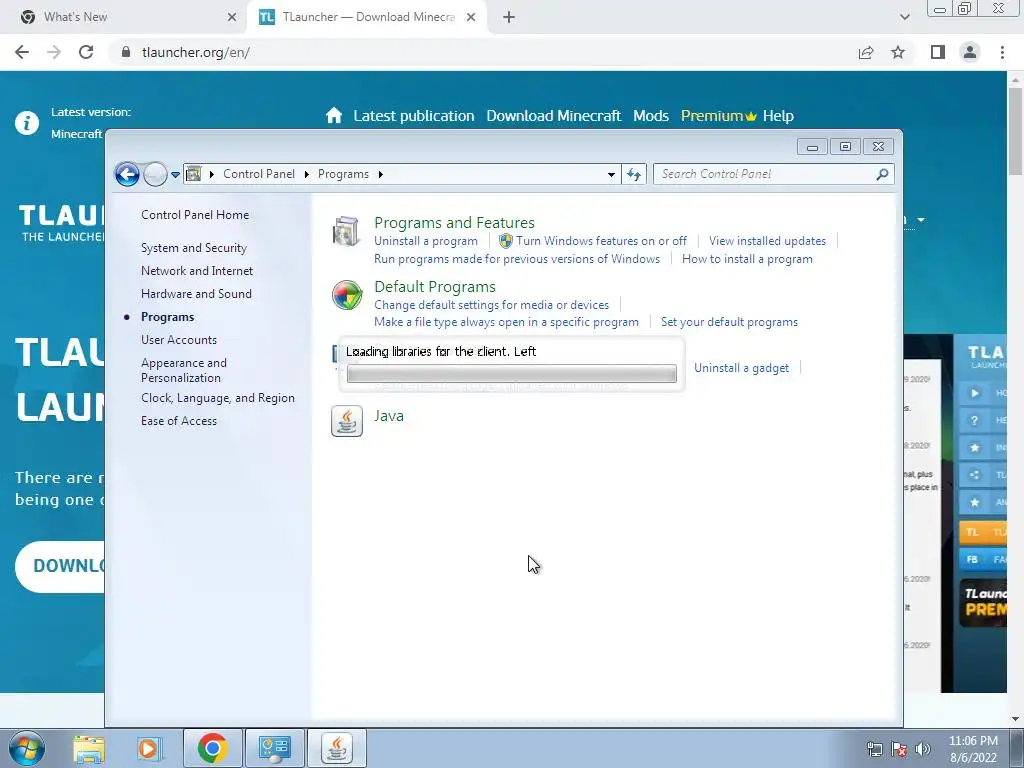Open Chrome profile avatar icon
1024x768 pixels.
(970, 52)
